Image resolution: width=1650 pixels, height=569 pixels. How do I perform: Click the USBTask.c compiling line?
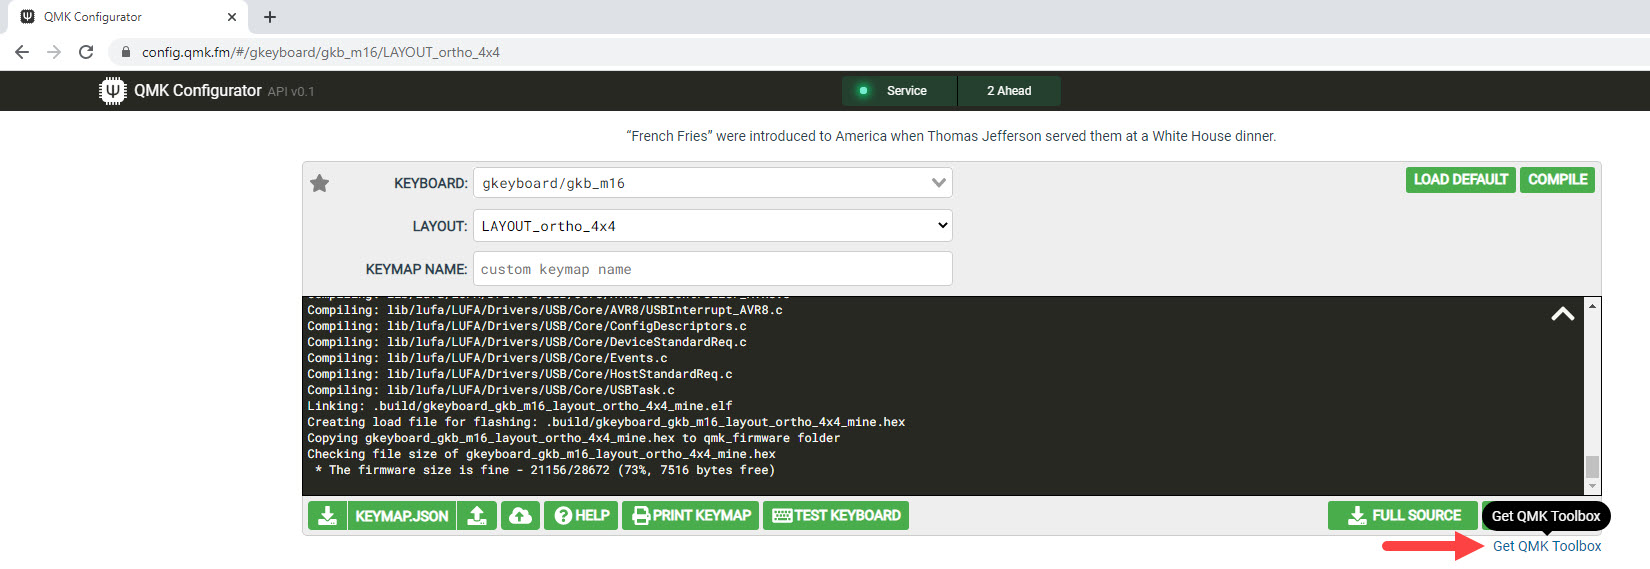coord(491,390)
